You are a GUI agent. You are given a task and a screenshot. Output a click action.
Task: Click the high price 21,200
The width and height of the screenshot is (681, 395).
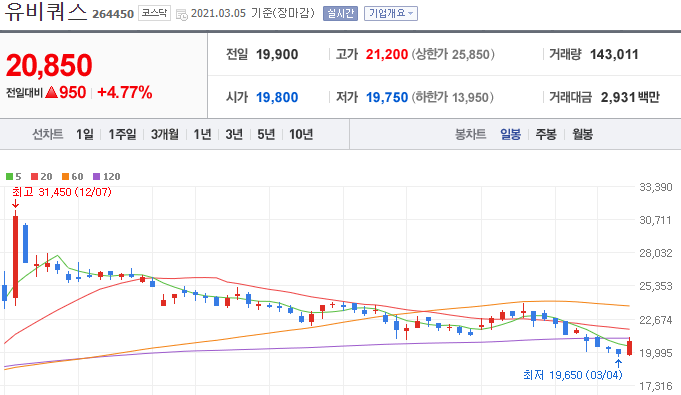(x=387, y=54)
